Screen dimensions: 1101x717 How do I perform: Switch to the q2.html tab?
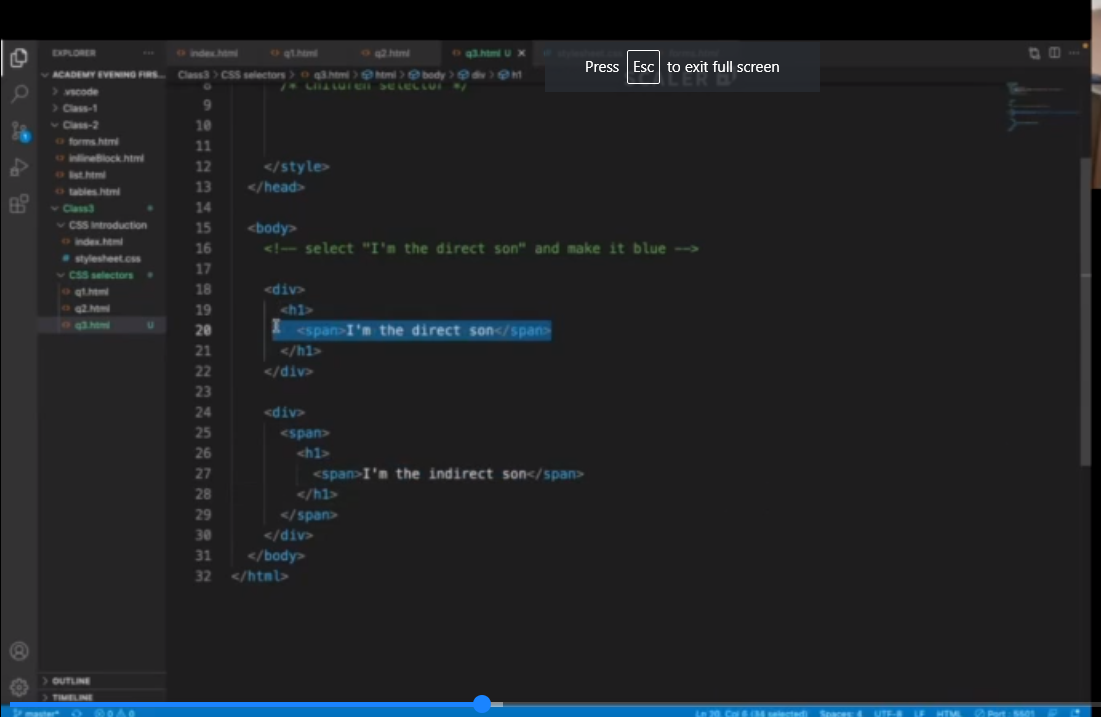(x=392, y=53)
